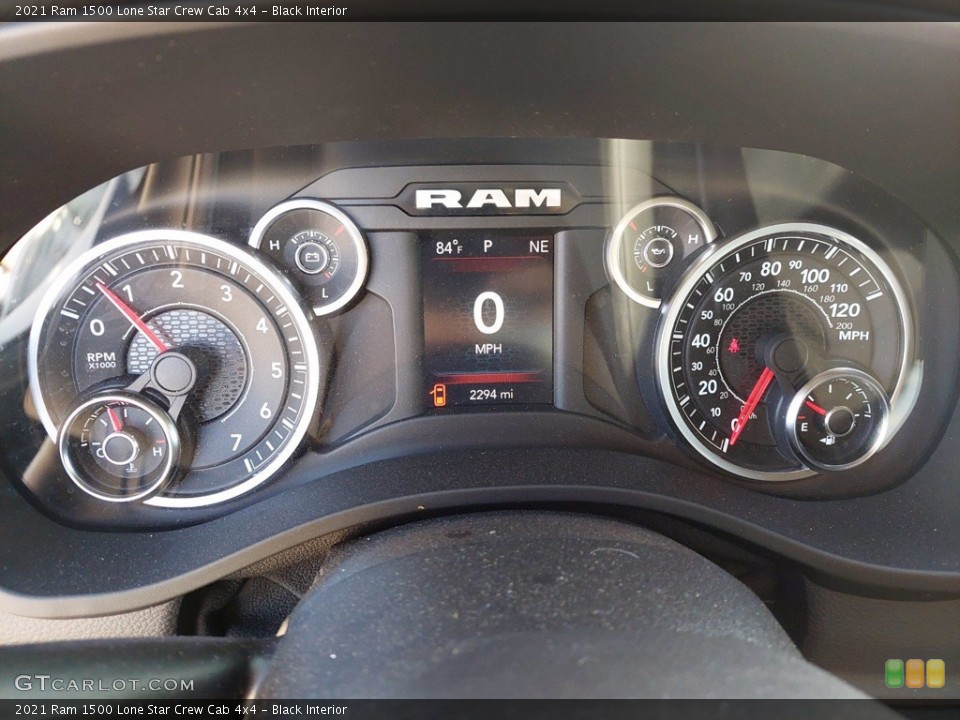
Task: Click the speedometer red needle
Action: (x=752, y=406)
